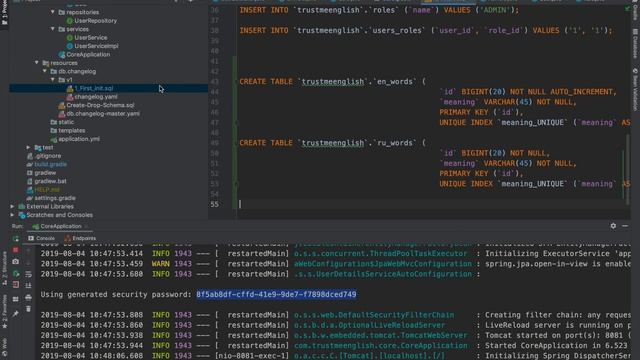Open the Bean Validation tool window tab
The image size is (640, 360).
[x=635, y=90]
